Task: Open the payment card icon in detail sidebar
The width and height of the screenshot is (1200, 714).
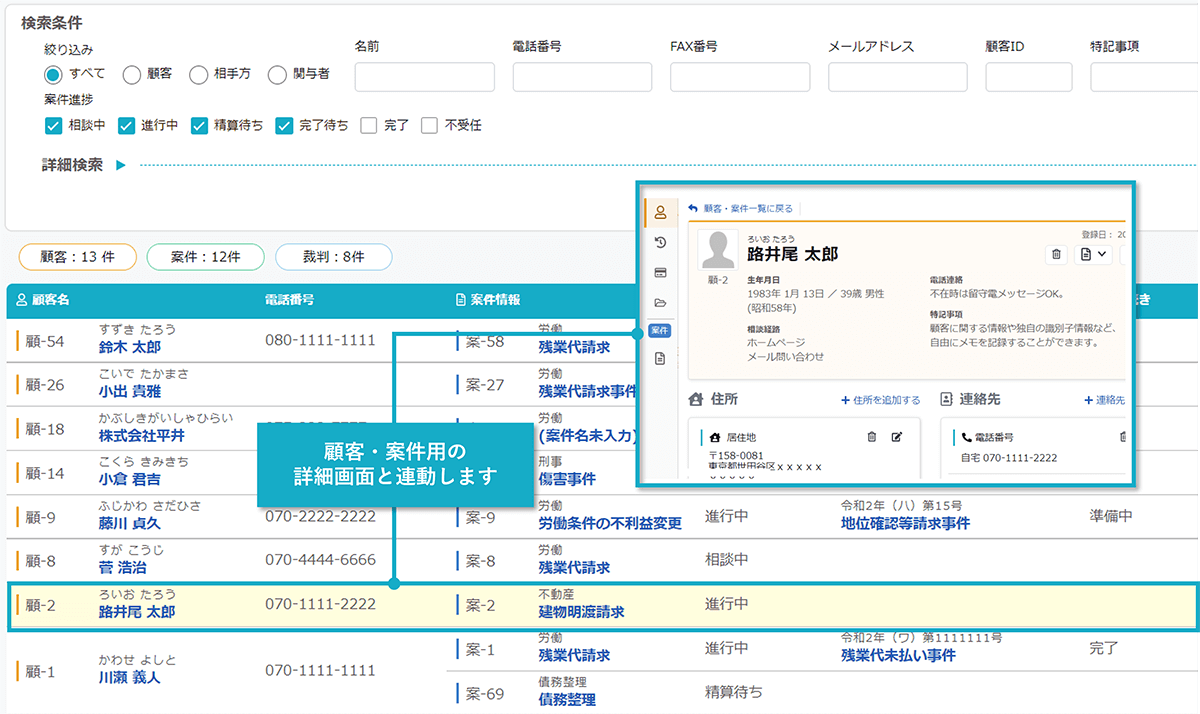Action: point(660,273)
